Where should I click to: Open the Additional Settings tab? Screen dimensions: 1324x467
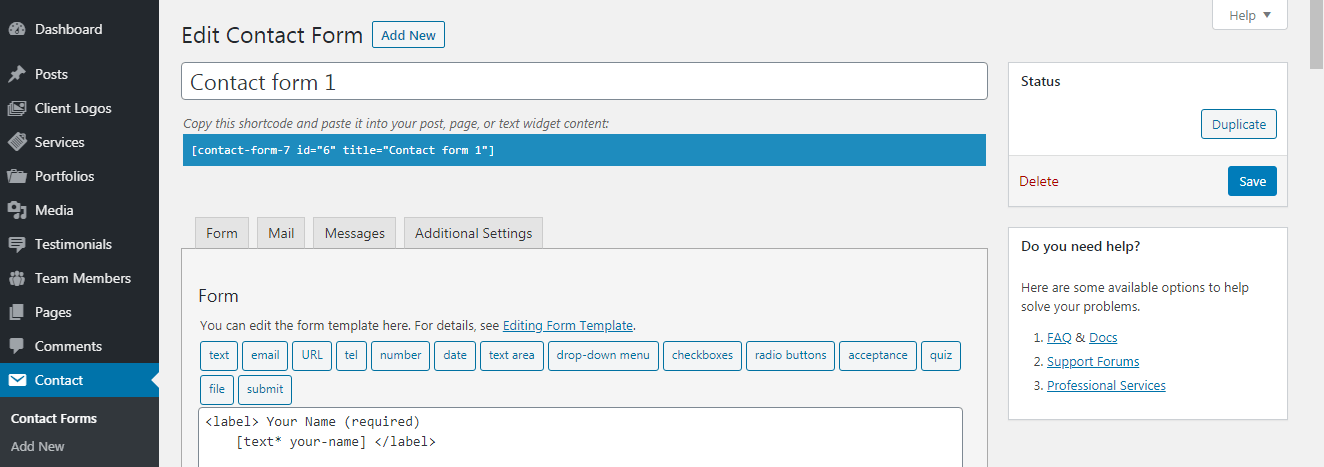(473, 233)
